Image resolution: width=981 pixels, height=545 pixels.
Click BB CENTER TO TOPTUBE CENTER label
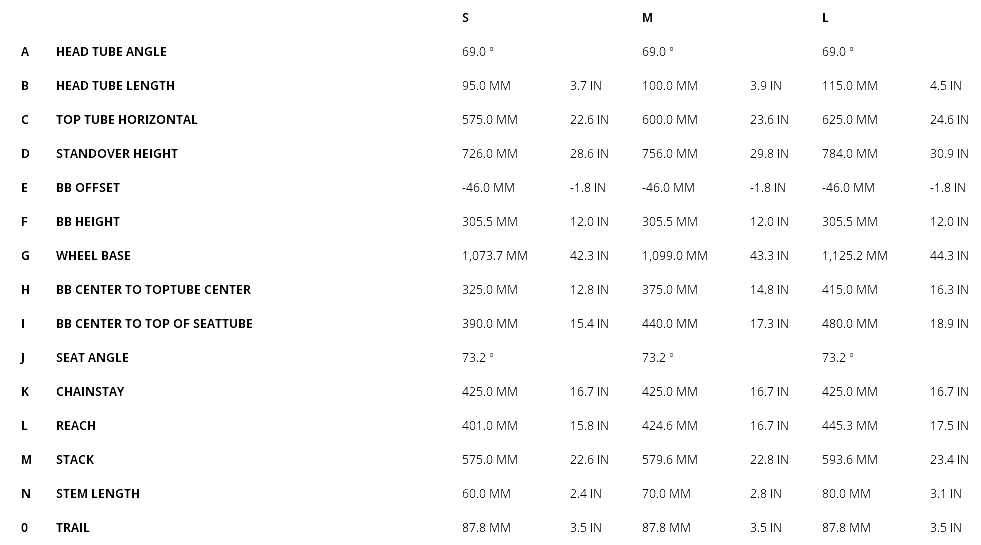(x=153, y=290)
